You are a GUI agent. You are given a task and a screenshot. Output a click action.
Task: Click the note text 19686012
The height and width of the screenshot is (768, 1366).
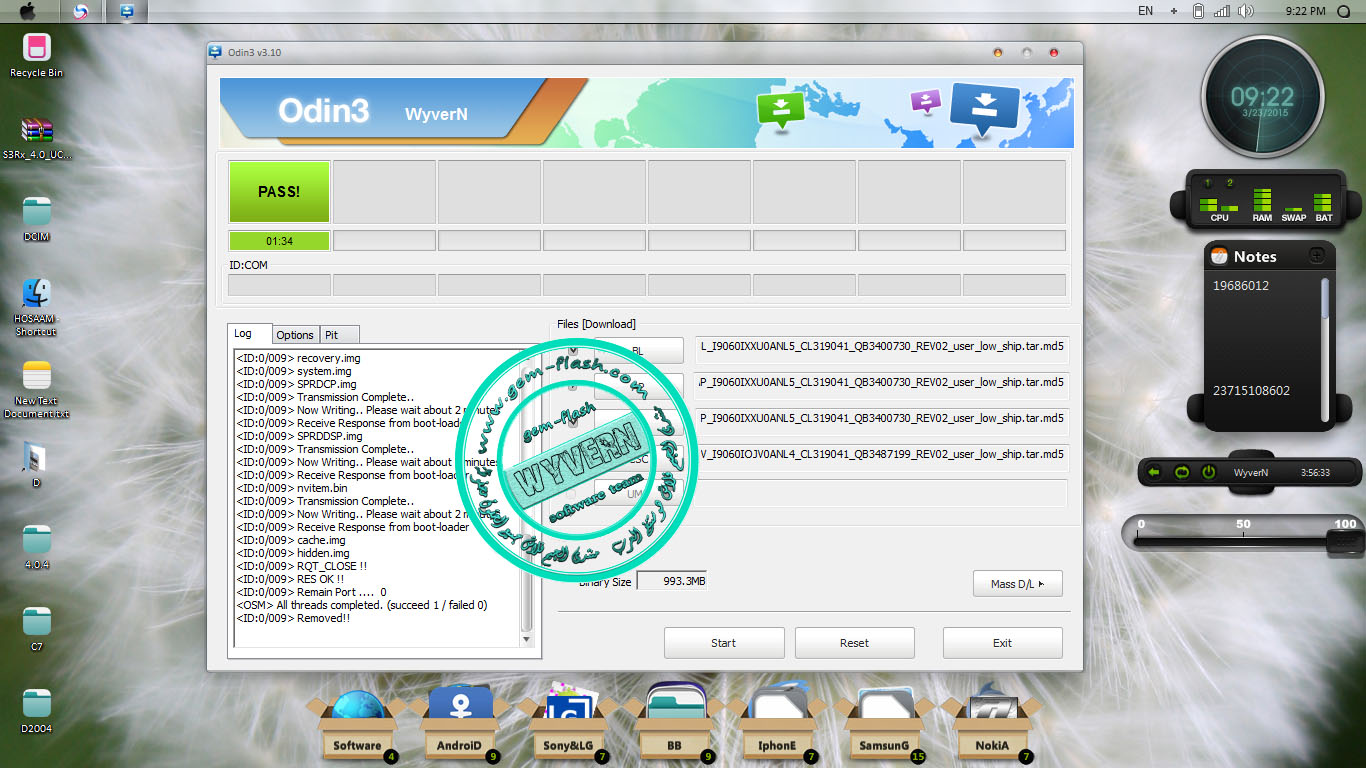1241,286
